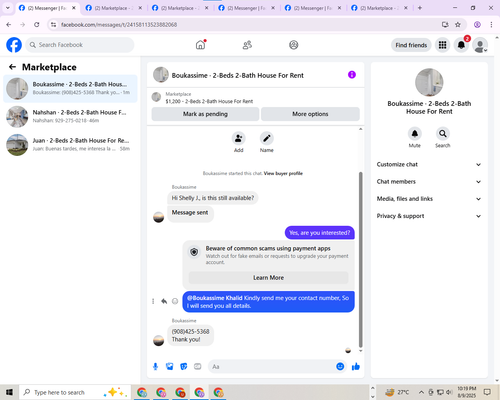Expand Chat members section
Viewport: 500px width, 400px height.
(429, 182)
